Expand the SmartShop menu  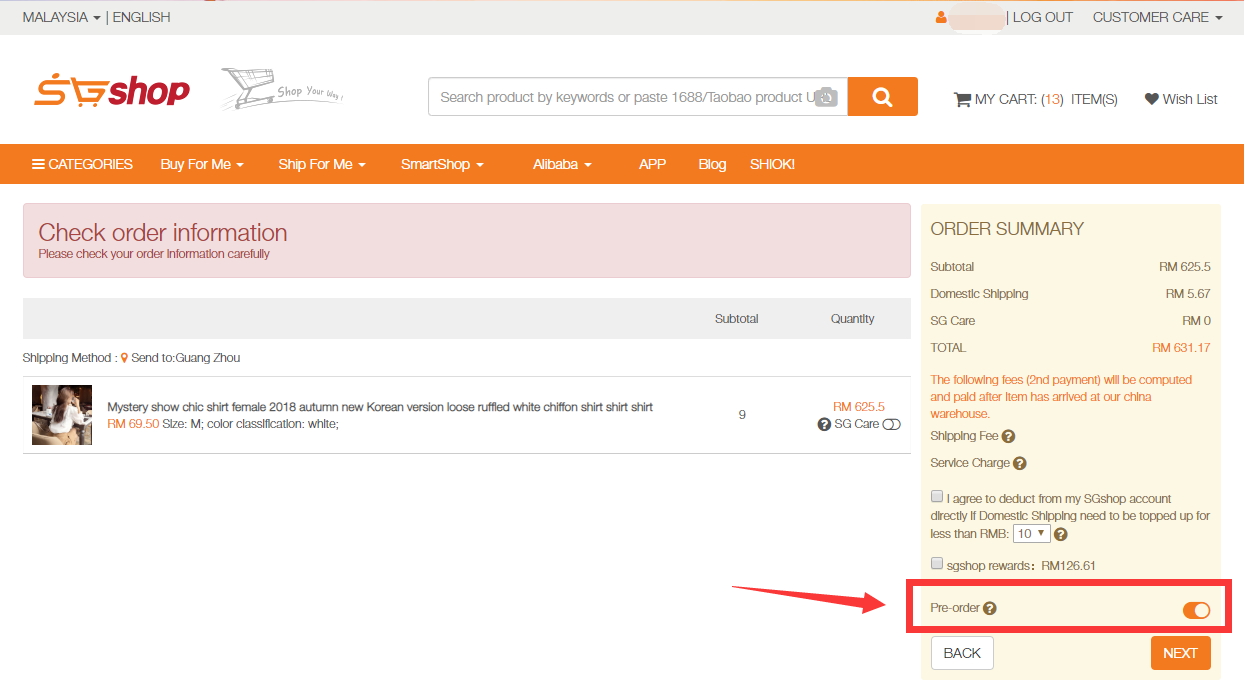pyautogui.click(x=442, y=164)
